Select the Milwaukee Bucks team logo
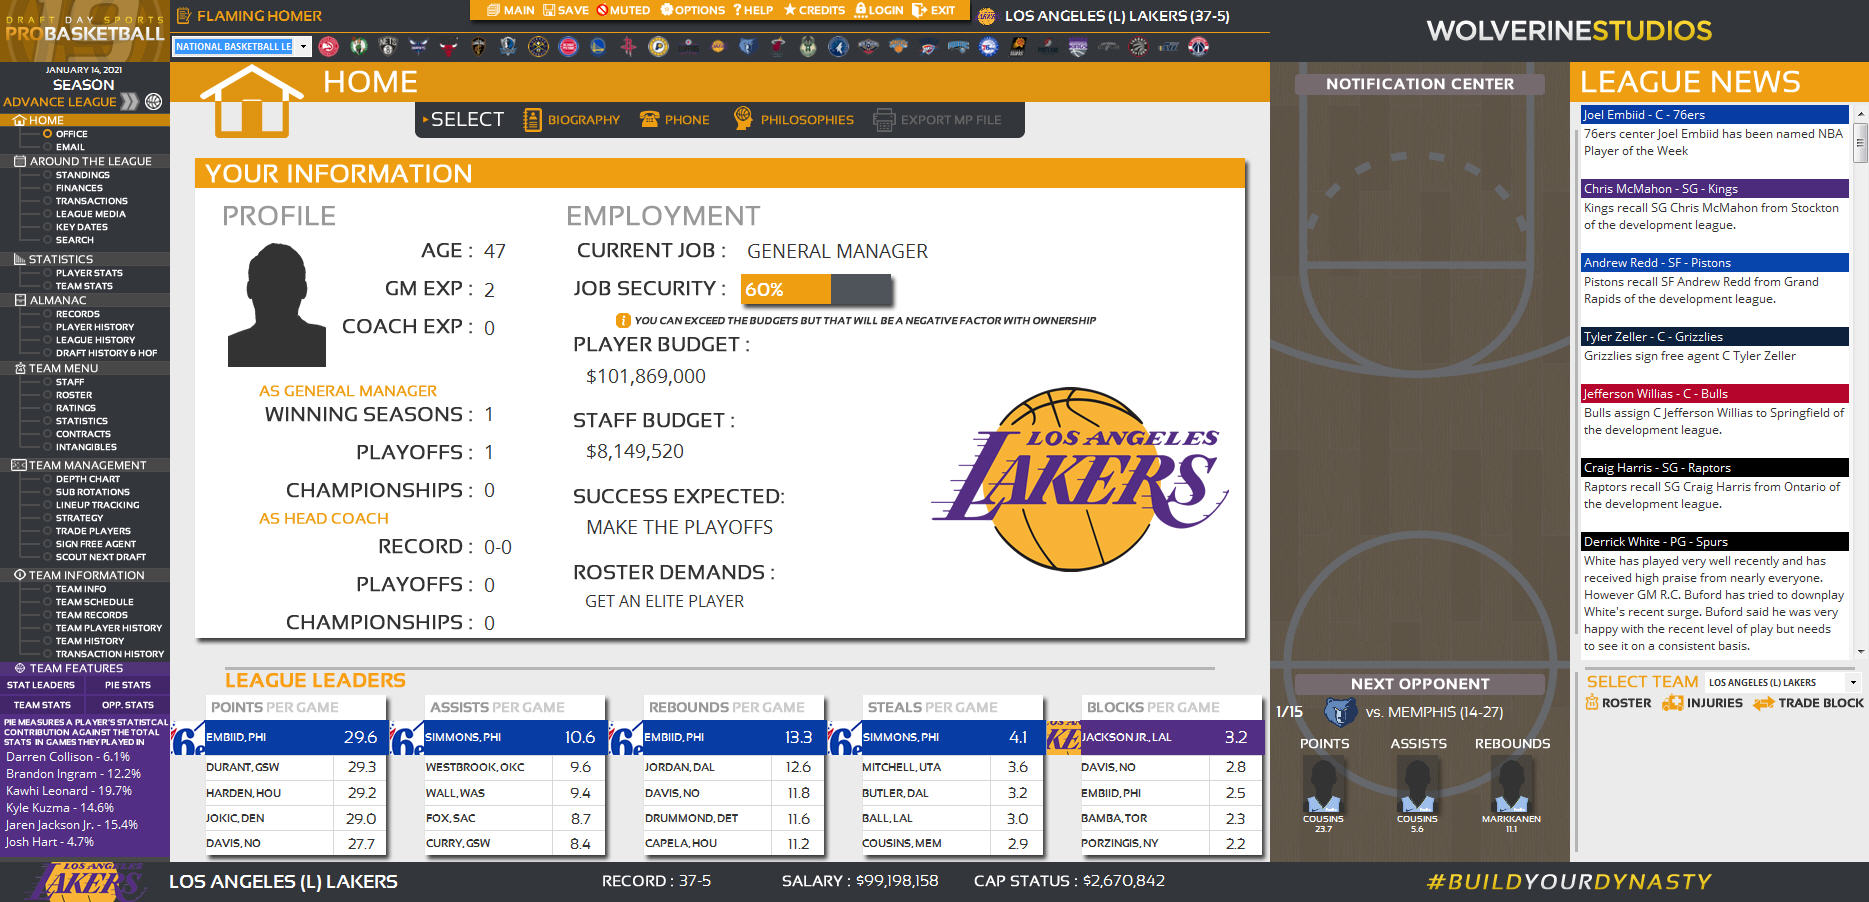 click(x=808, y=46)
